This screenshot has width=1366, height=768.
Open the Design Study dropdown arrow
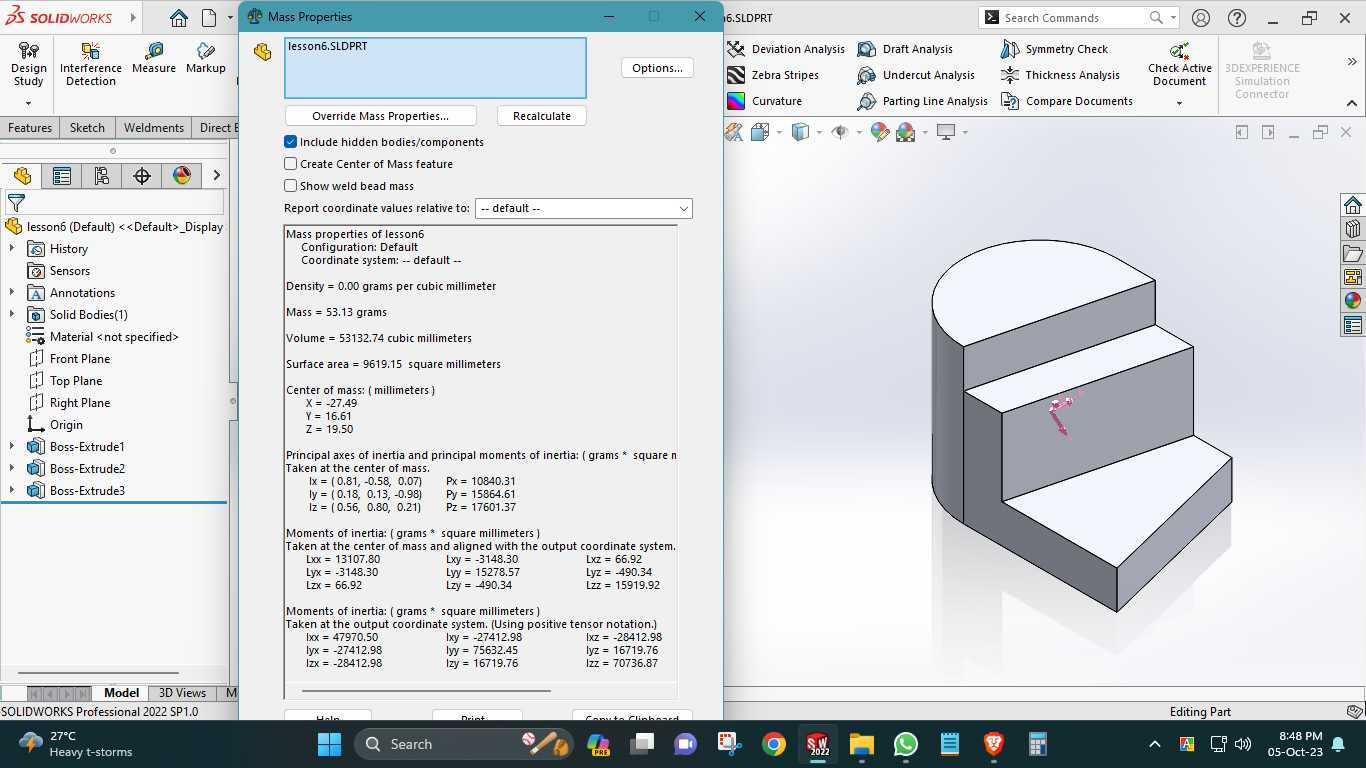point(28,102)
